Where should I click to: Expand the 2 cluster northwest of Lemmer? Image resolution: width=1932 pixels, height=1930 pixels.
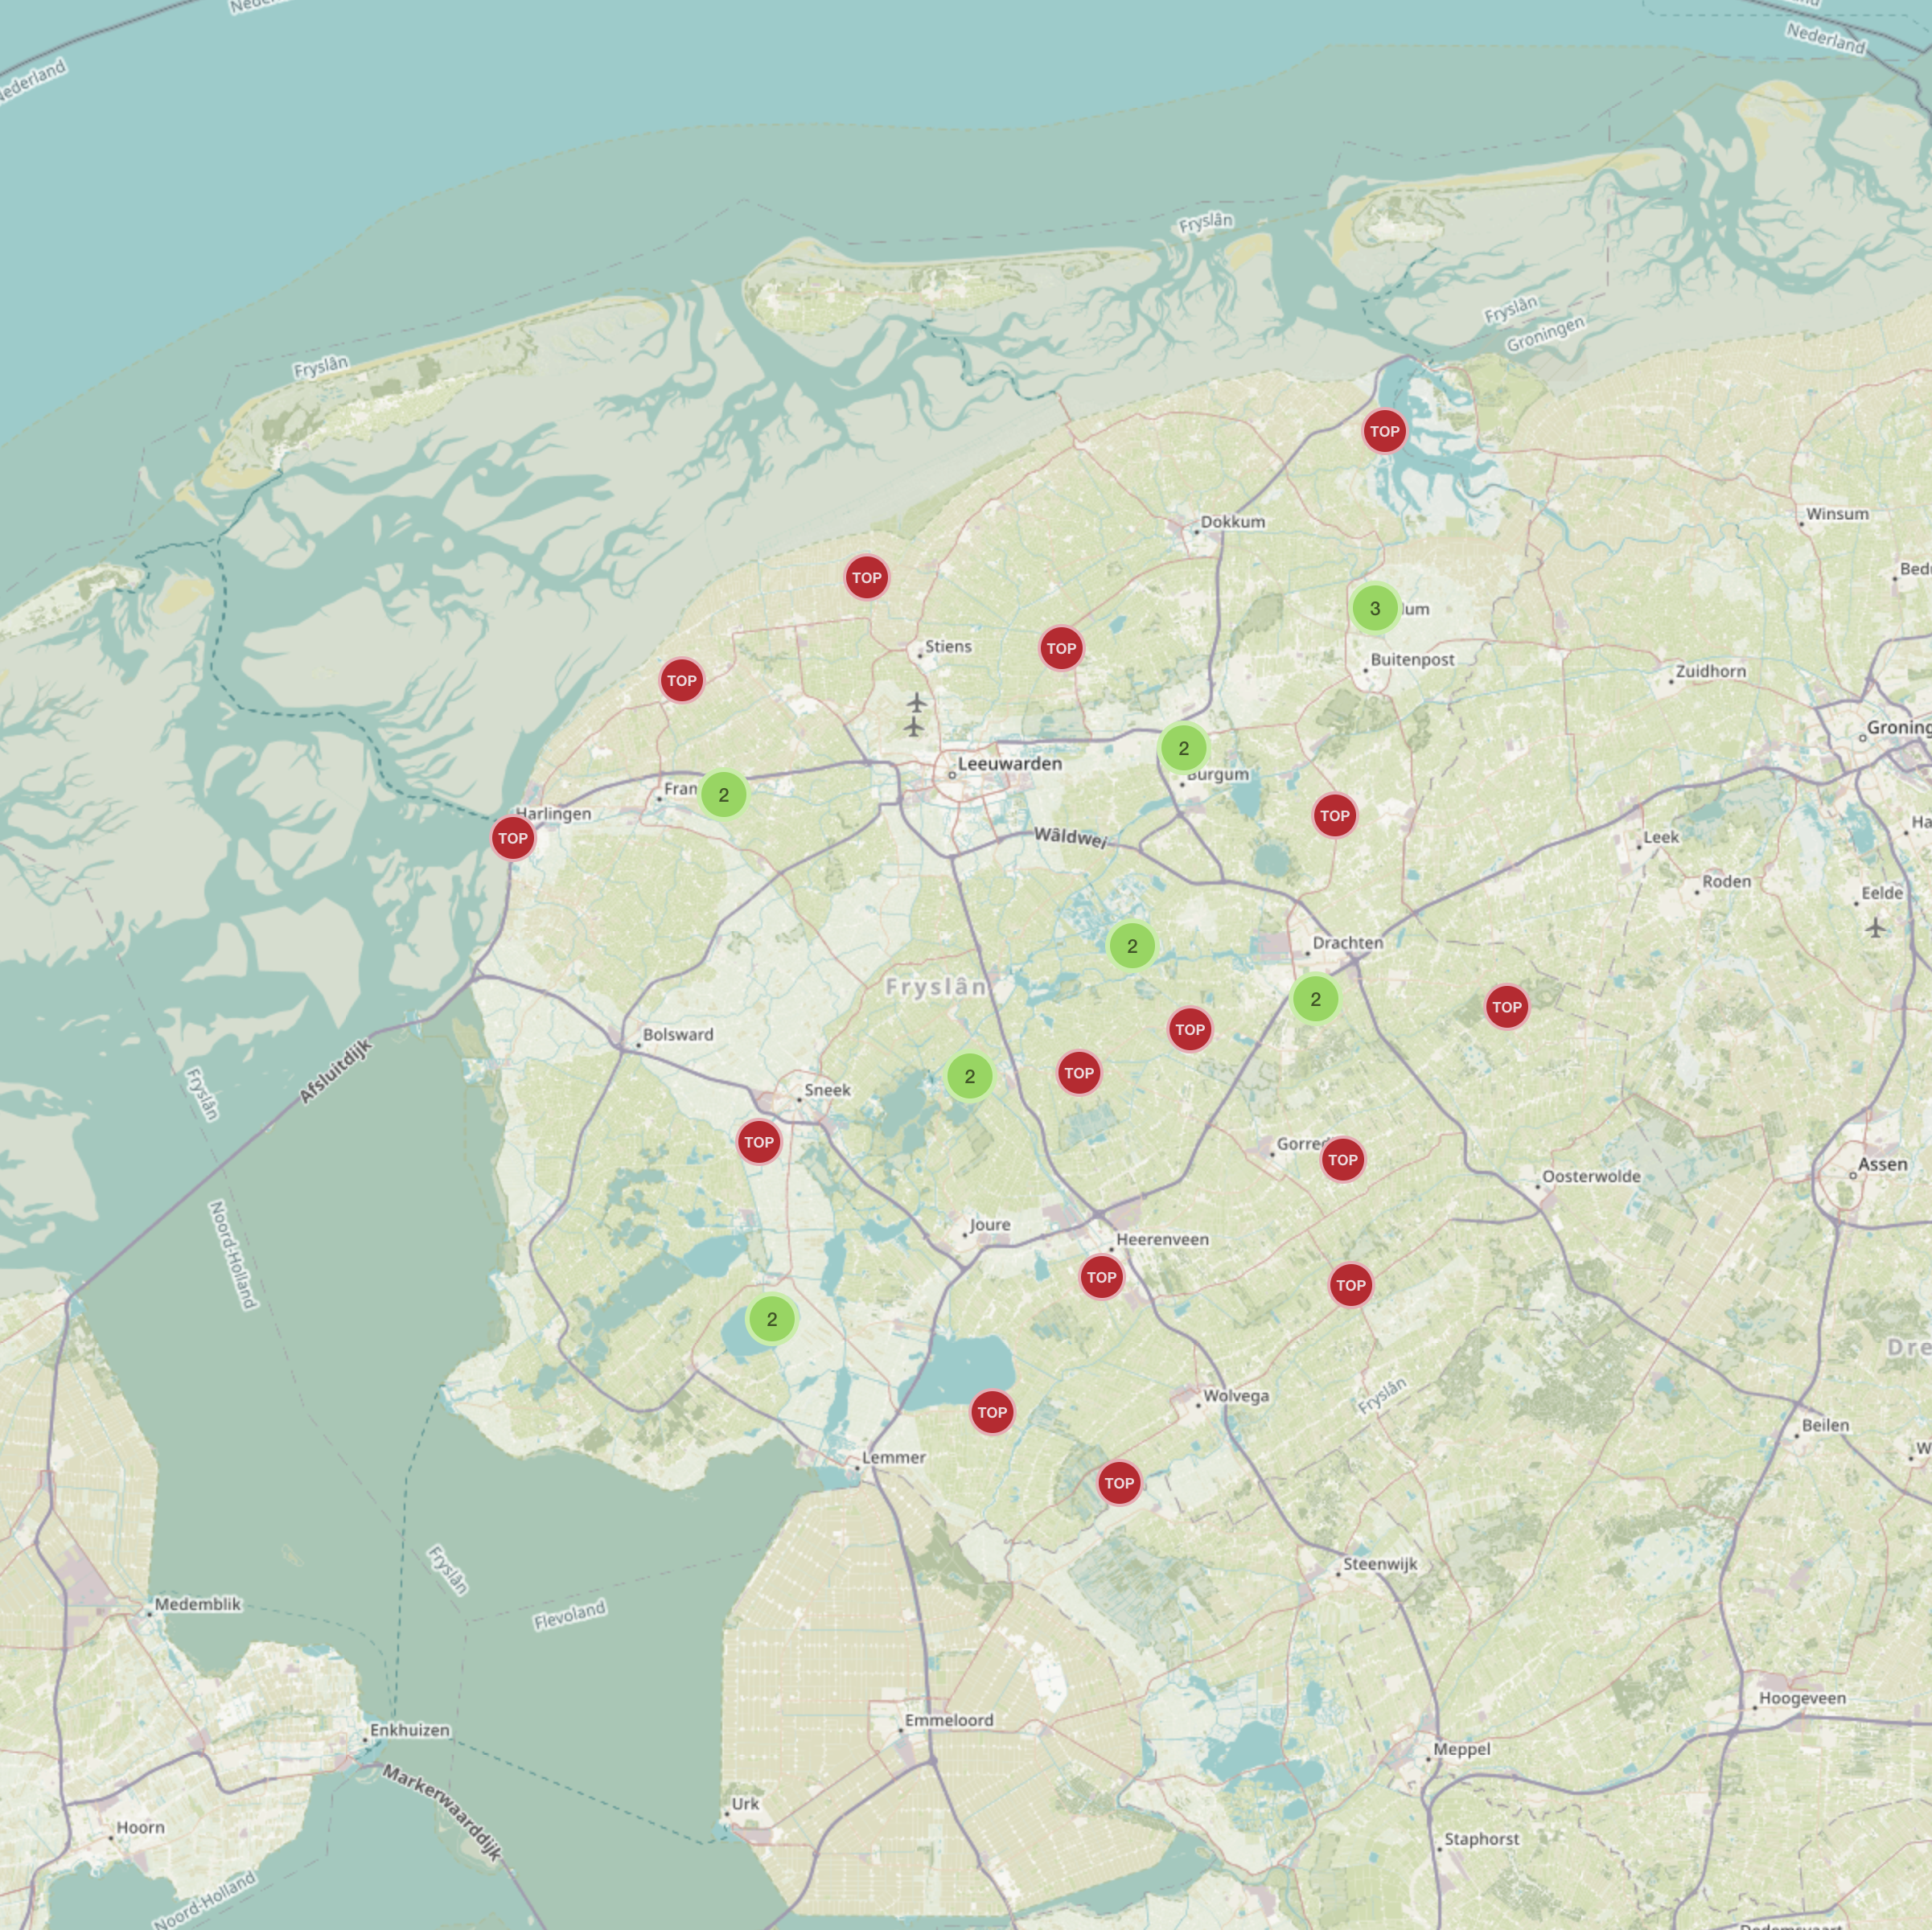point(771,1319)
